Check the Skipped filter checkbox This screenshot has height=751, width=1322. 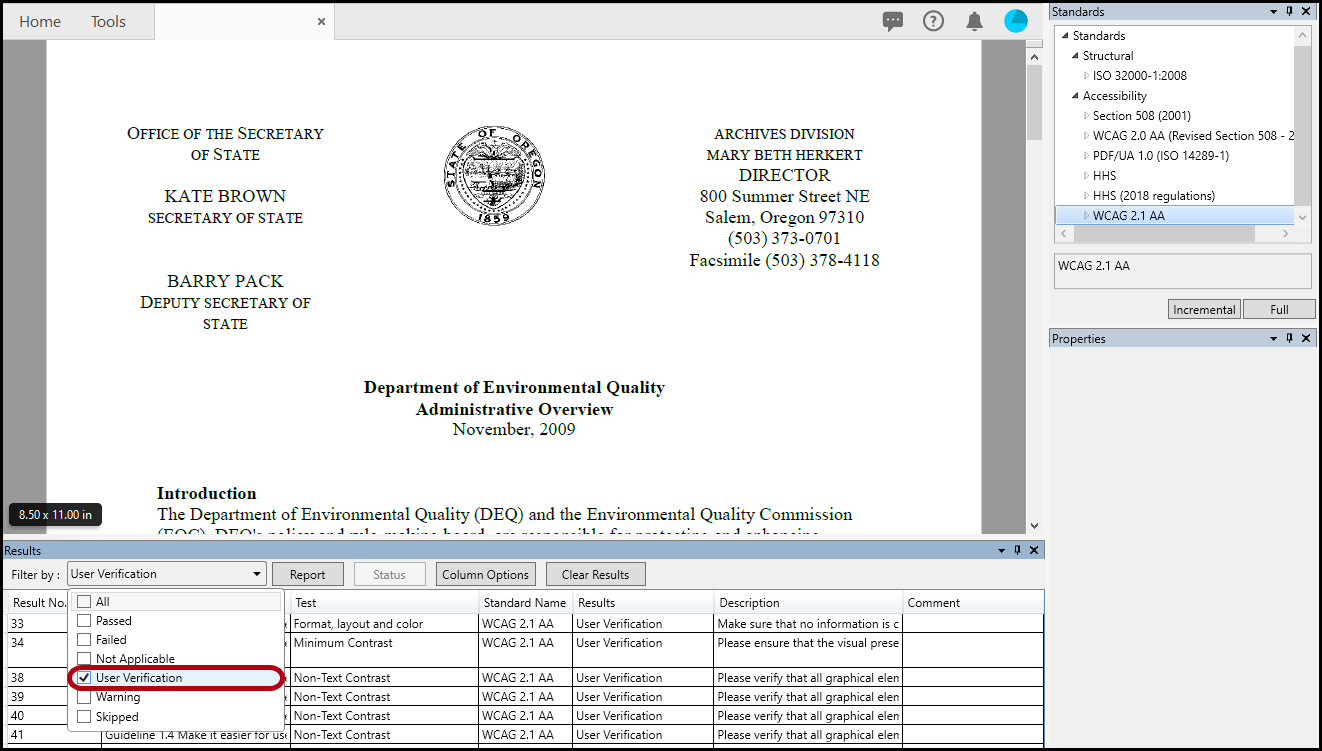pos(84,716)
